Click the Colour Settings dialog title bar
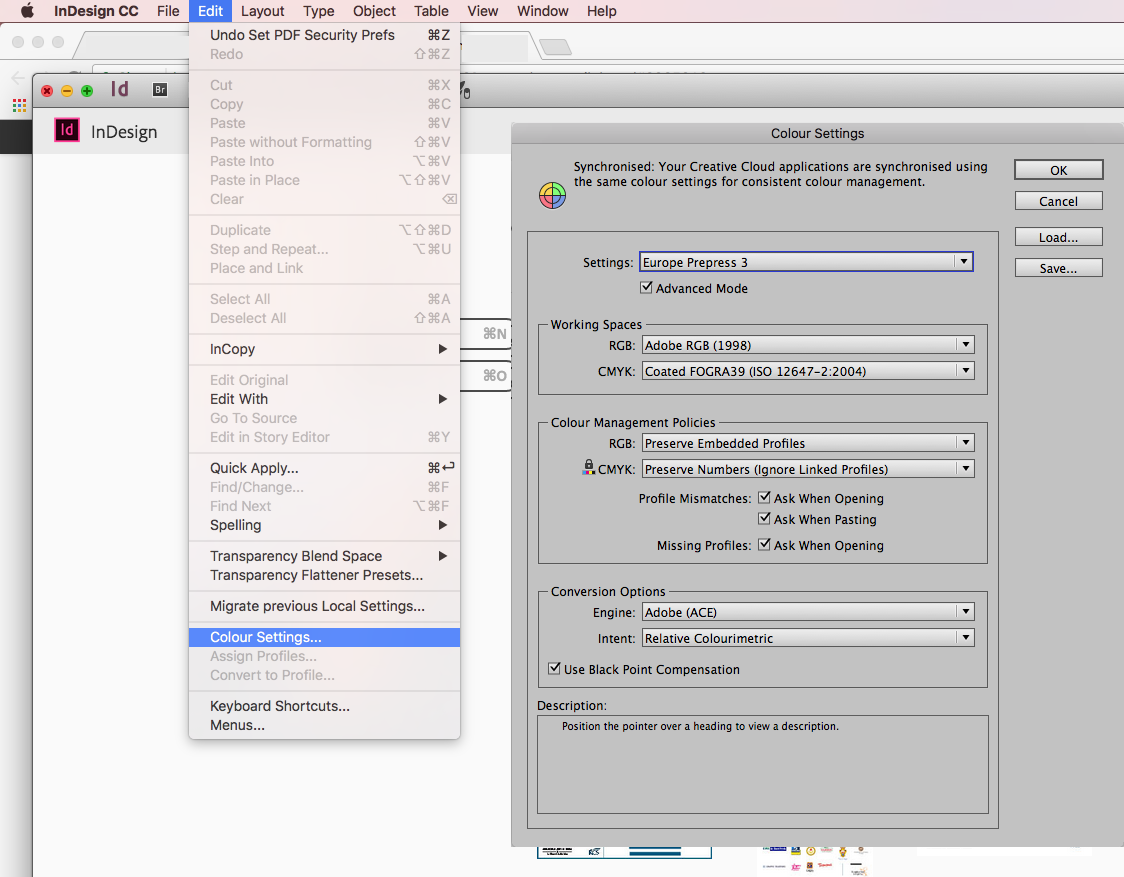1124x877 pixels. [817, 133]
